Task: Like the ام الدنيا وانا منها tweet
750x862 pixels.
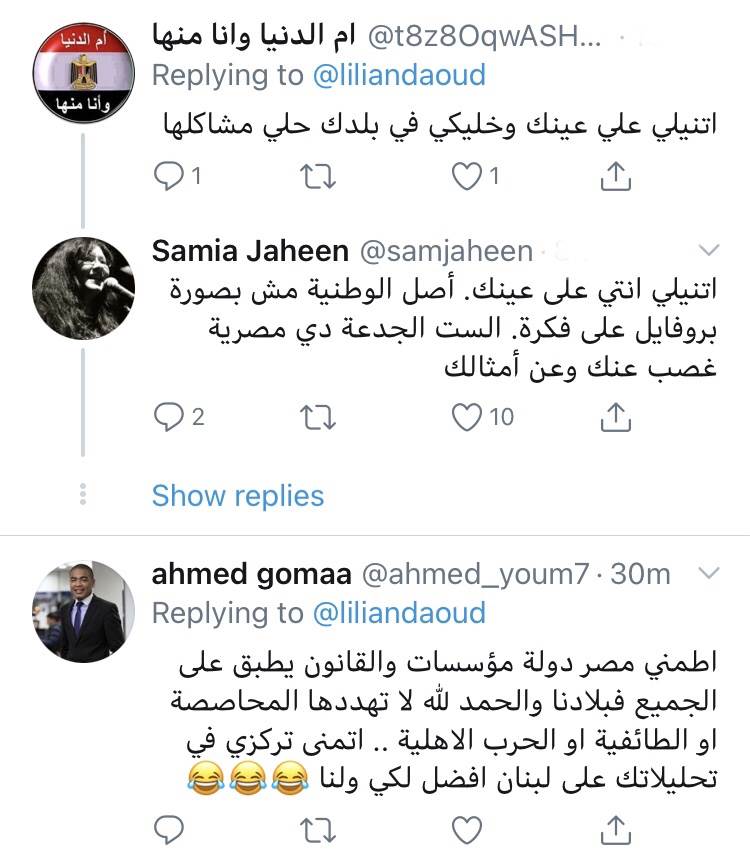Action: [466, 178]
